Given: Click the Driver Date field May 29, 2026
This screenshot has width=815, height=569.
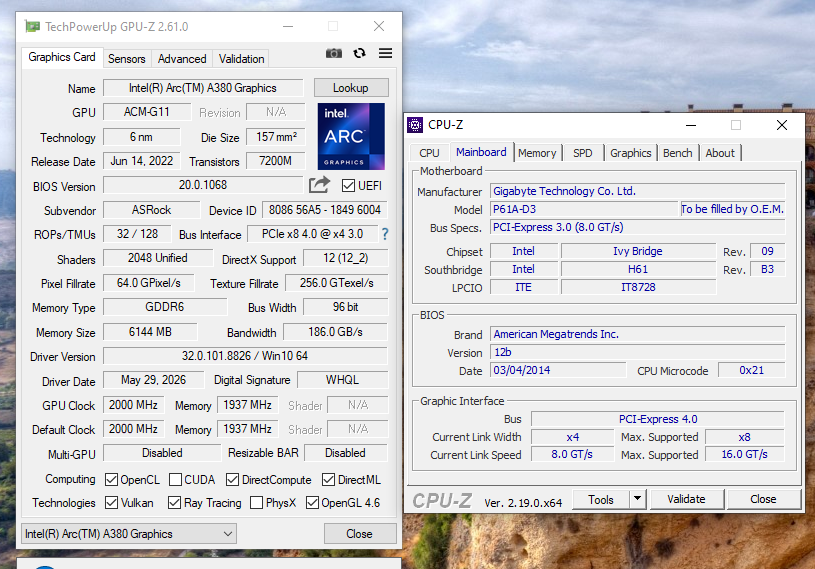Looking at the screenshot, I should (x=153, y=380).
